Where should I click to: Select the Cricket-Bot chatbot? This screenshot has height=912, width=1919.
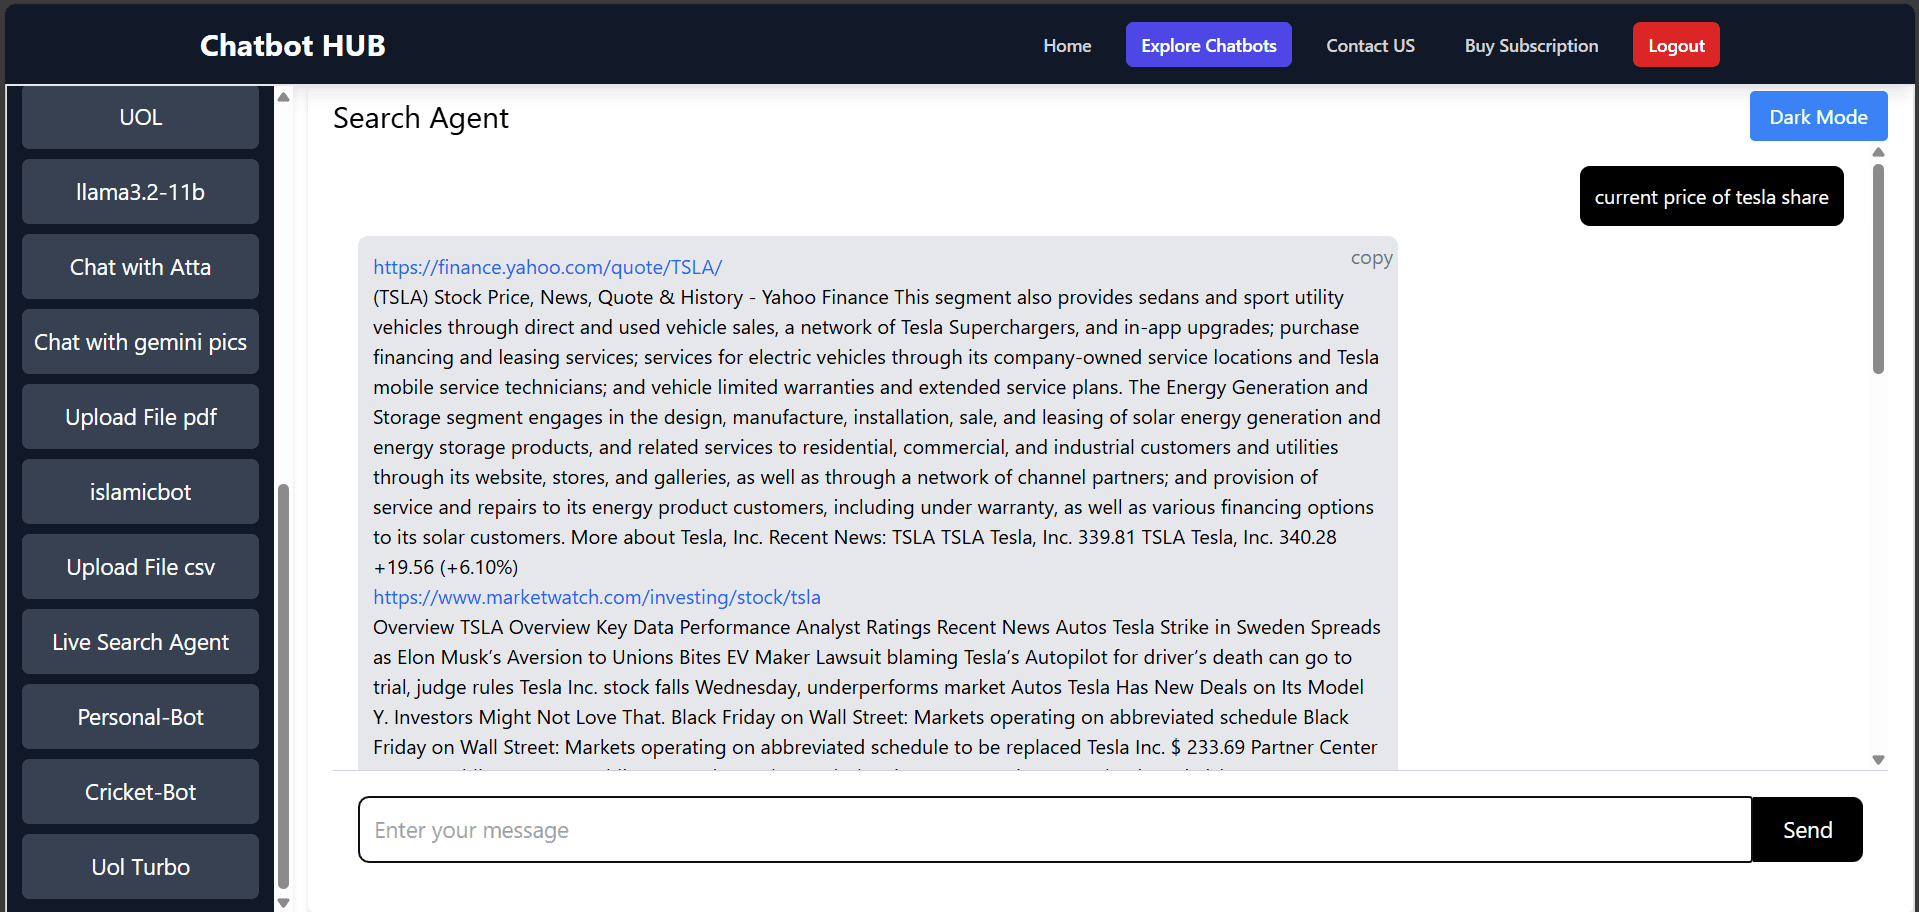click(x=140, y=792)
